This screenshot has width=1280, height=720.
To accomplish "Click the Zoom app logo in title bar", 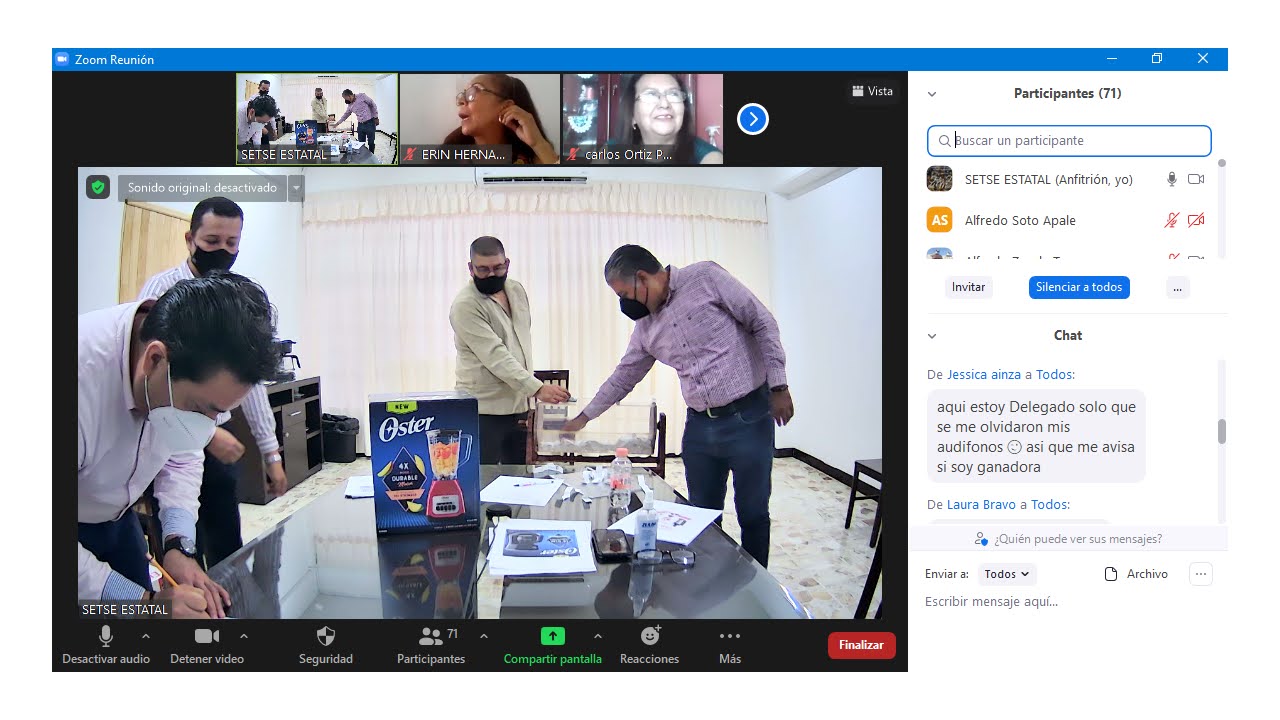I will [x=62, y=59].
